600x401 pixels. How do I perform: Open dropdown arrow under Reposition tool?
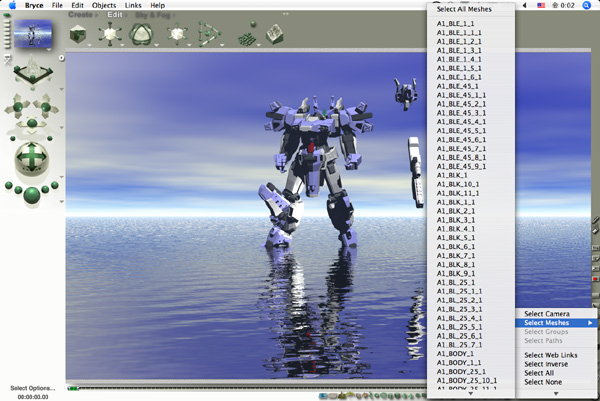pos(189,45)
